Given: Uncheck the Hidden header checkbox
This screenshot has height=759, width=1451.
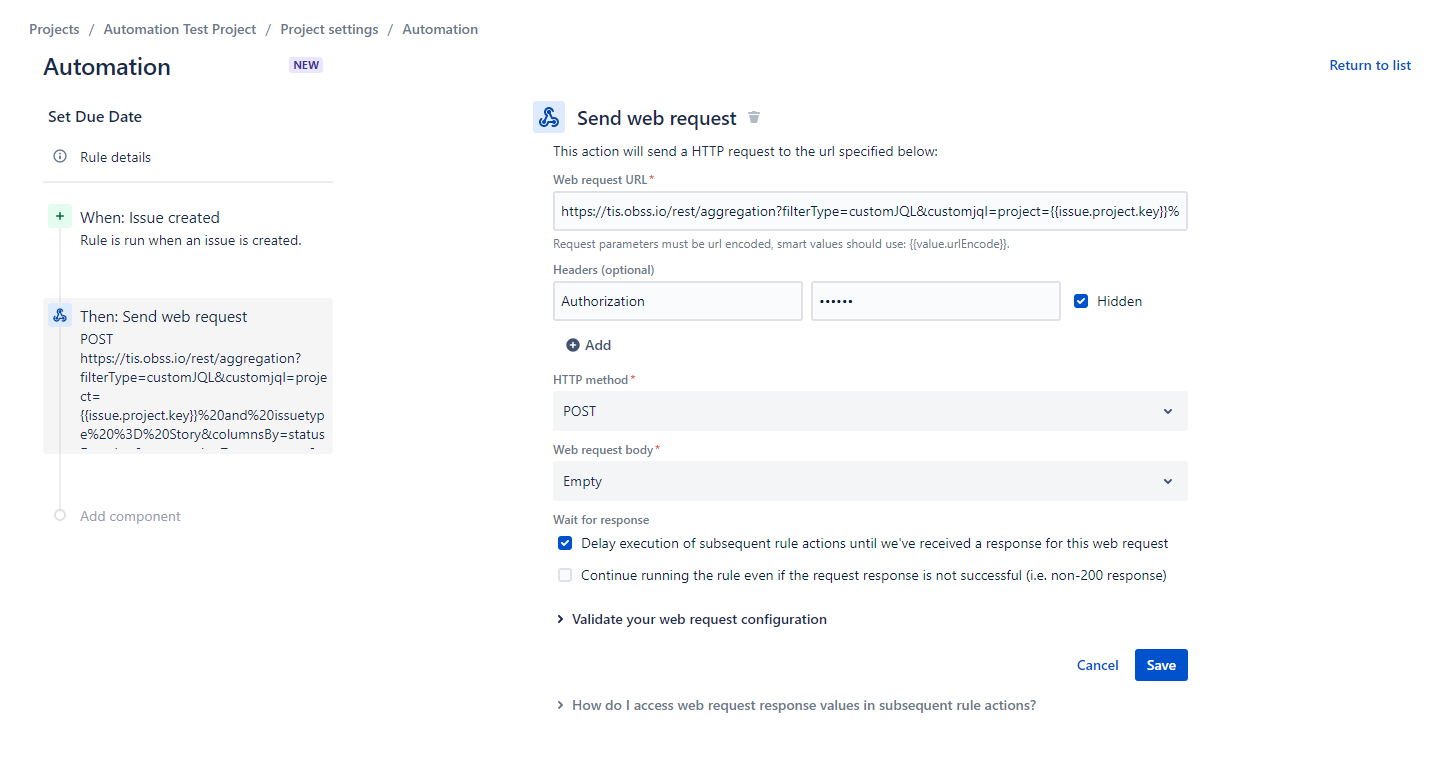Looking at the screenshot, I should pos(1081,301).
